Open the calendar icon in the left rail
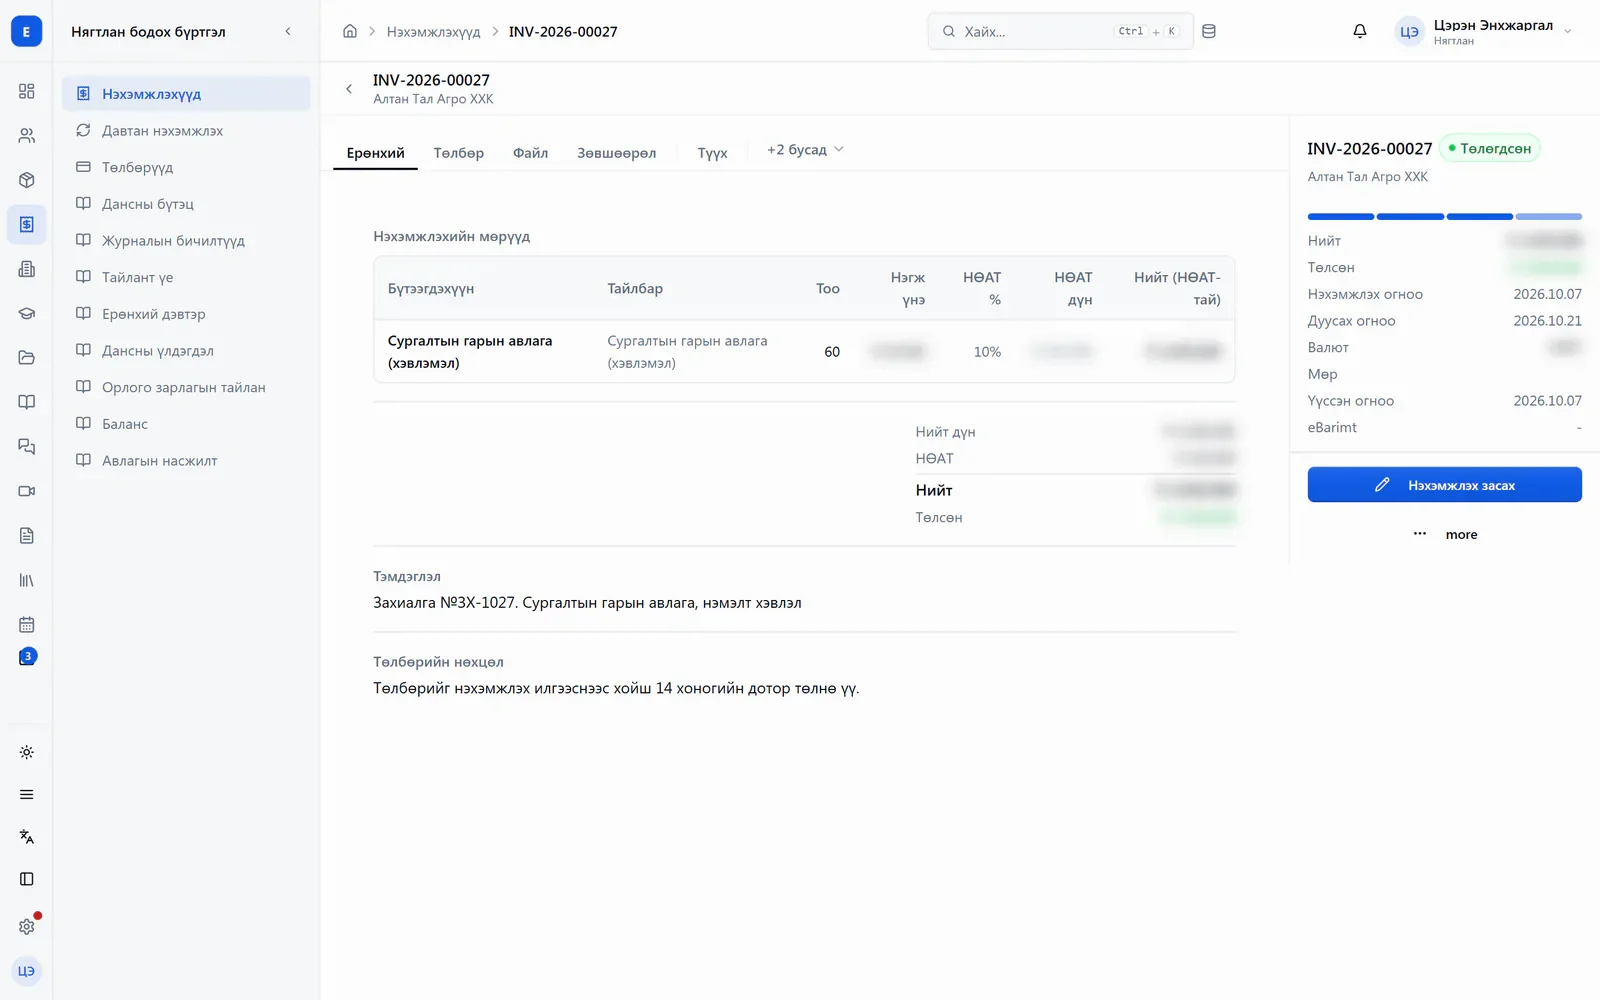The image size is (1600, 1000). coord(27,625)
